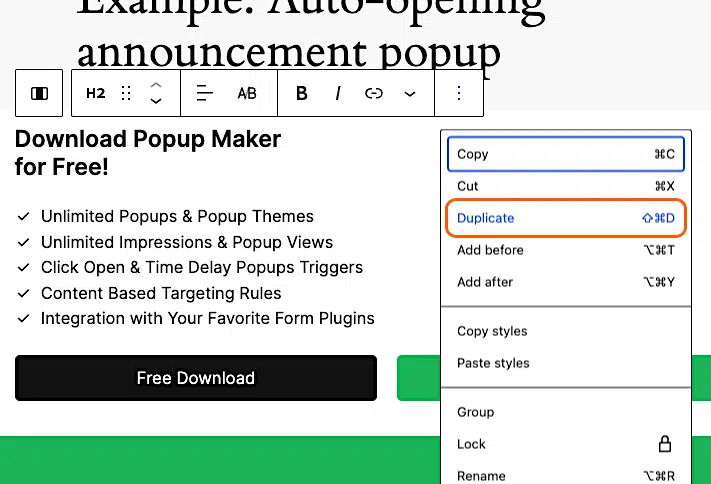Choose Copy from the block menu
The height and width of the screenshot is (484, 711).
pos(565,154)
